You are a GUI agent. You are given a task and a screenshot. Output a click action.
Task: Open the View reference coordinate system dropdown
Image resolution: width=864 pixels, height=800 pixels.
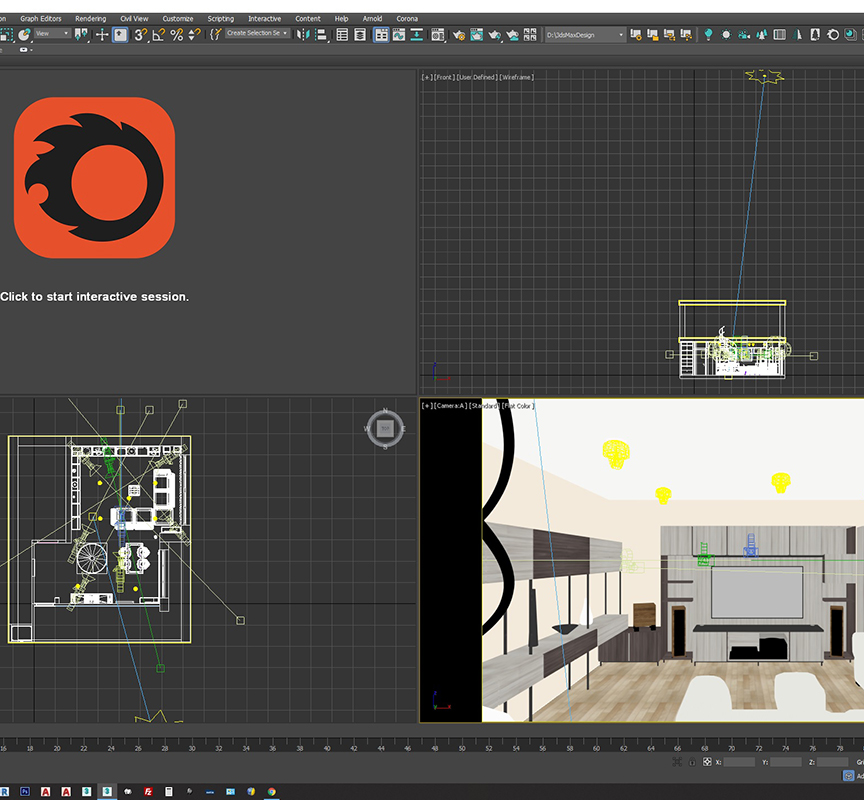click(x=52, y=34)
